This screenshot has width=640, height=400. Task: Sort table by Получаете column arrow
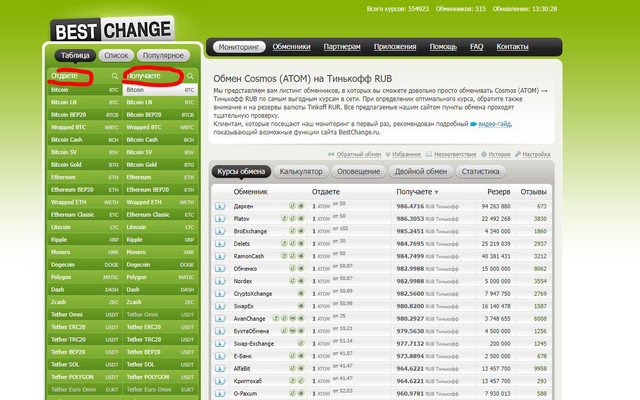(x=436, y=192)
